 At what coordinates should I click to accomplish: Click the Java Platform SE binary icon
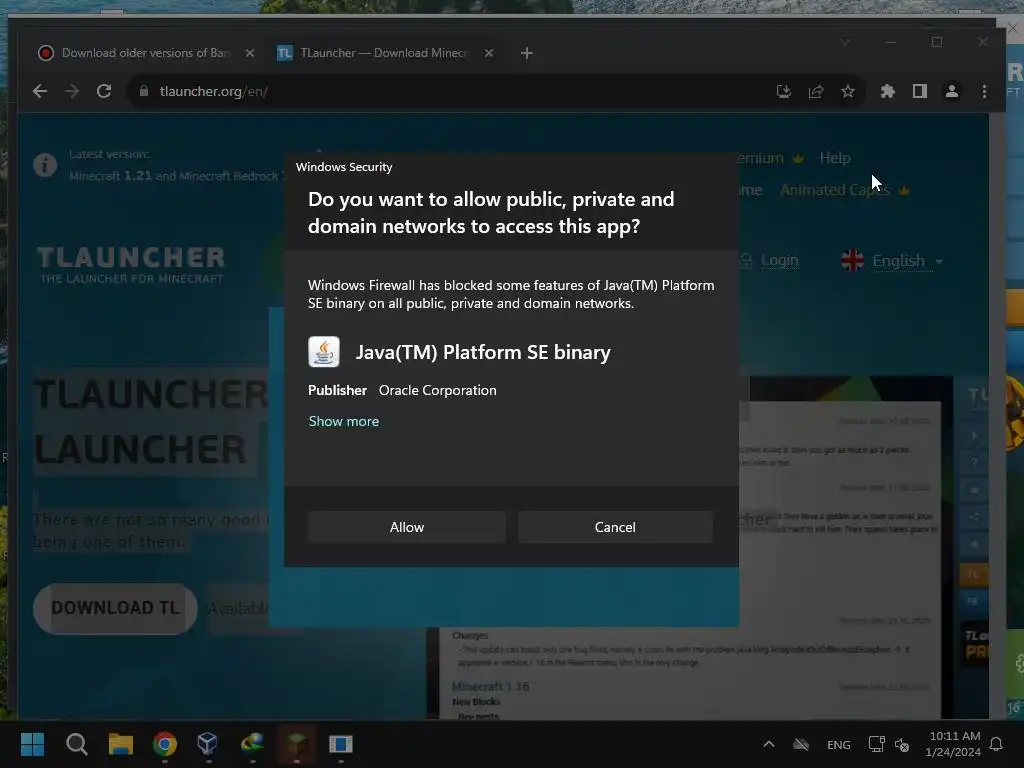324,352
